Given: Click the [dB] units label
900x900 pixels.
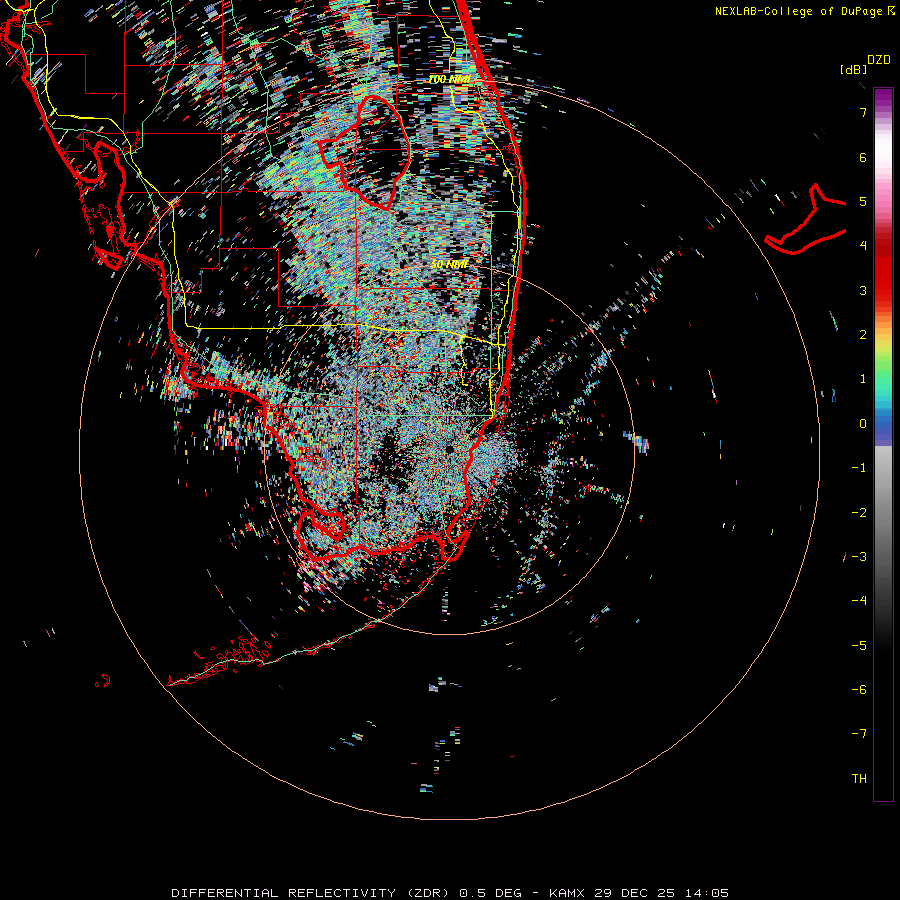Looking at the screenshot, I should pos(853,70).
